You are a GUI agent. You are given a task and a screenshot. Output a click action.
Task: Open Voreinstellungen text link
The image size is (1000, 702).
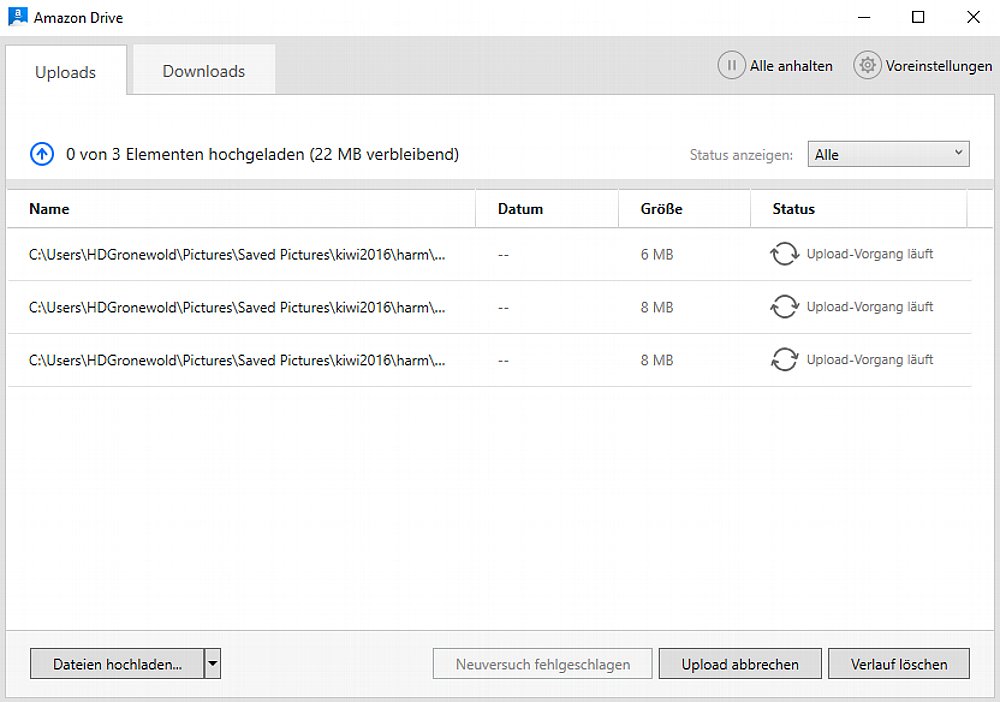939,66
